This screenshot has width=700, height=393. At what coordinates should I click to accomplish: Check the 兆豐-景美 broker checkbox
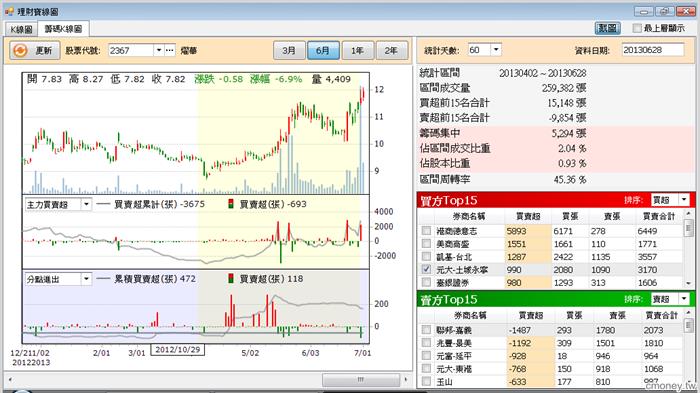426,343
